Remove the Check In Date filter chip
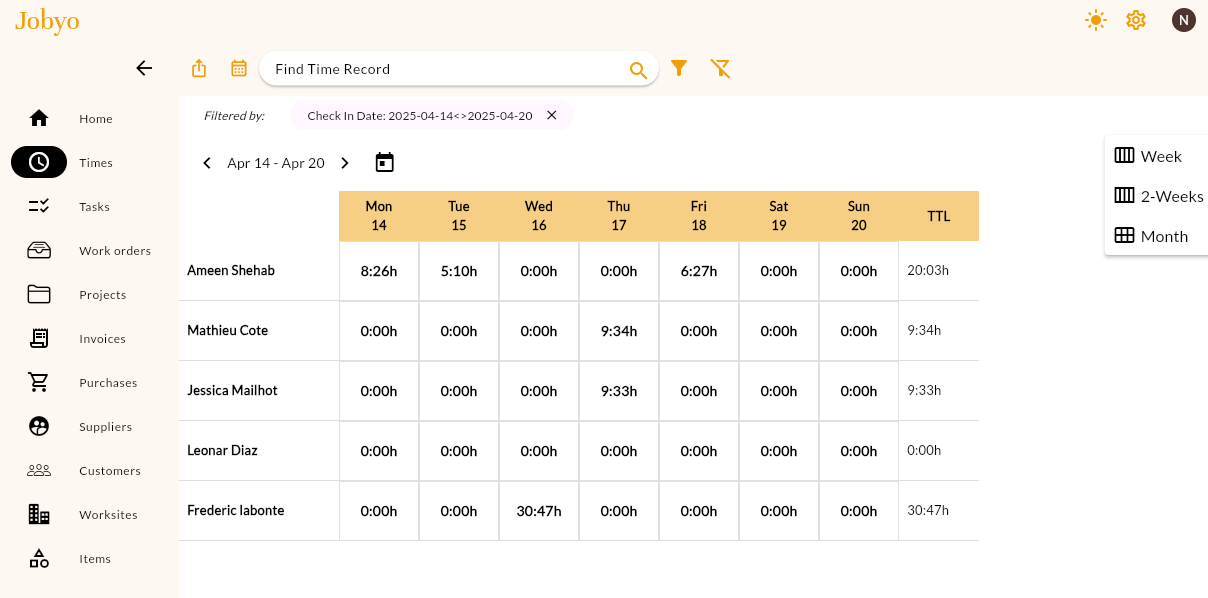Viewport: 1208px width, 598px height. tap(552, 115)
